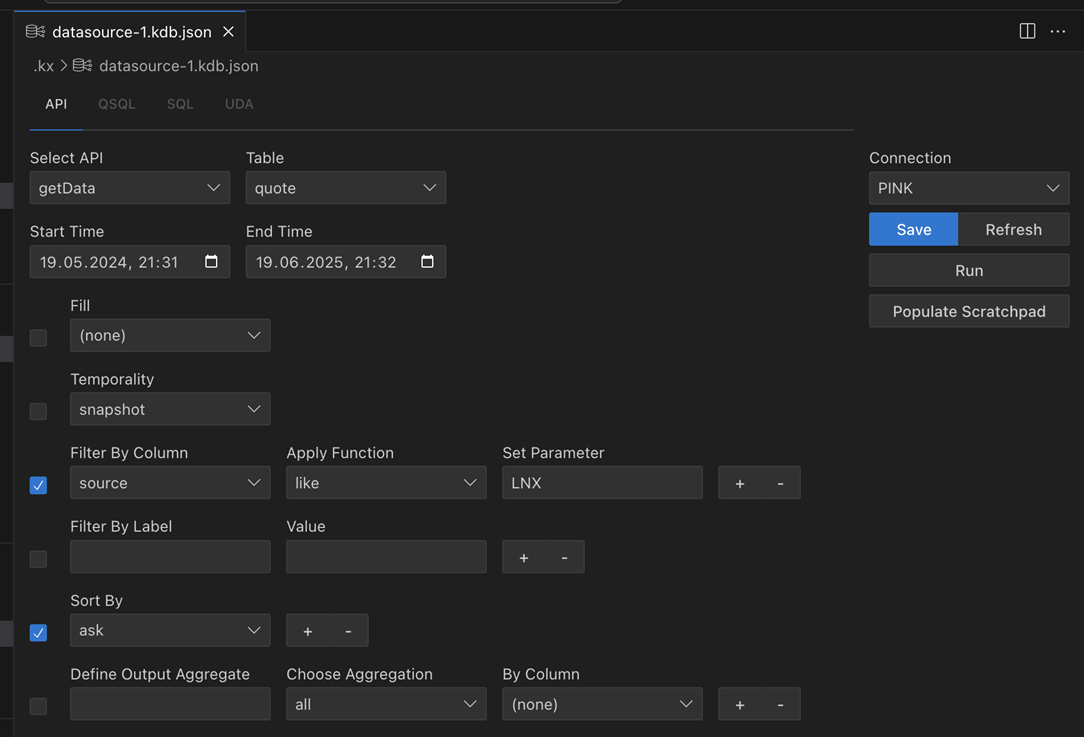Open the more actions ellipsis menu
This screenshot has height=737, width=1084.
pyautogui.click(x=1058, y=31)
